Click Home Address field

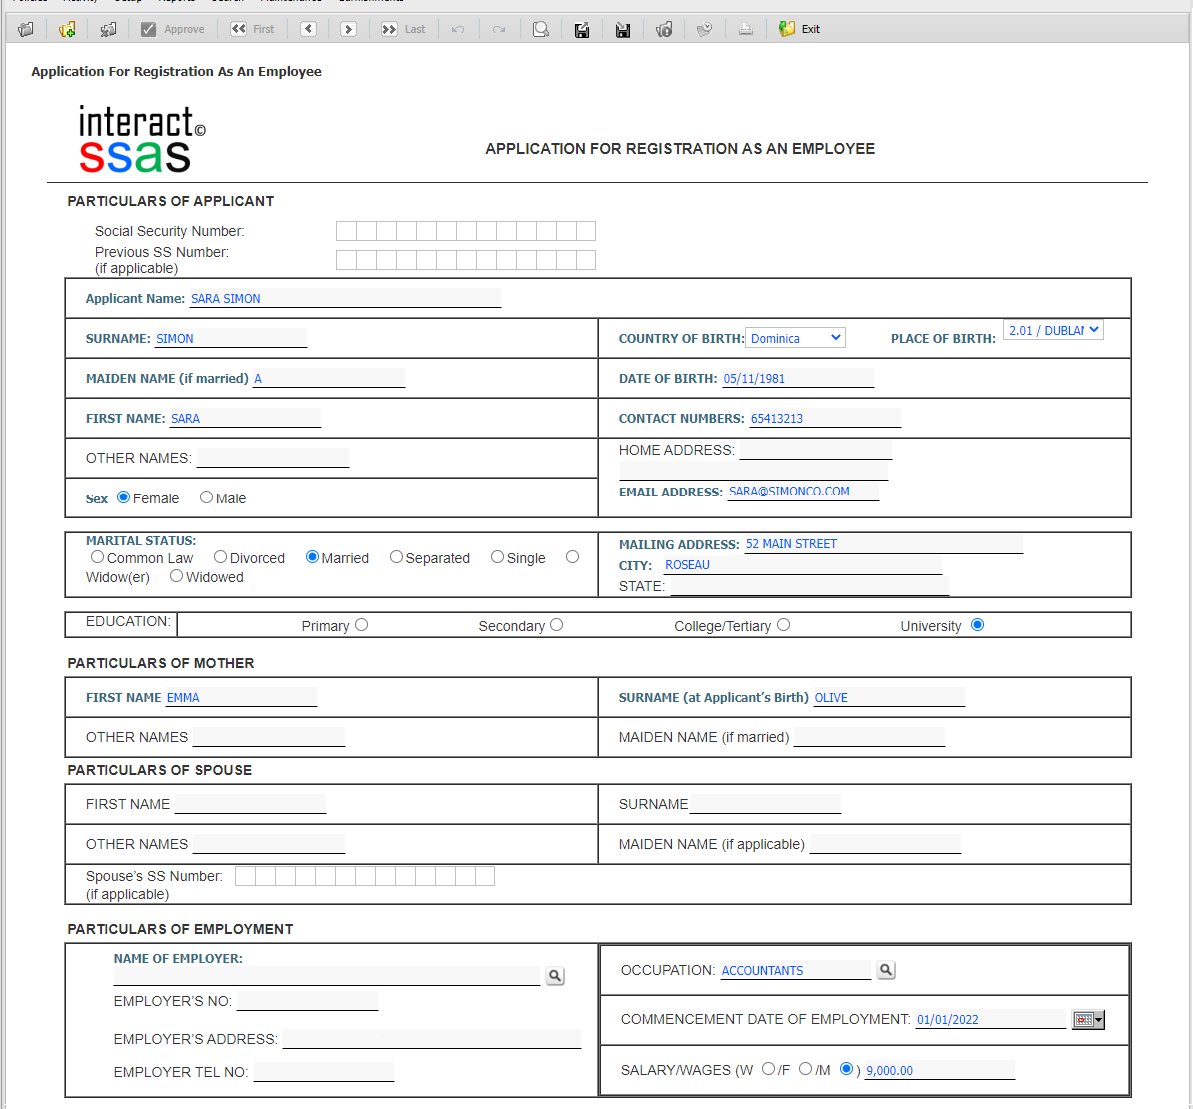(x=816, y=450)
